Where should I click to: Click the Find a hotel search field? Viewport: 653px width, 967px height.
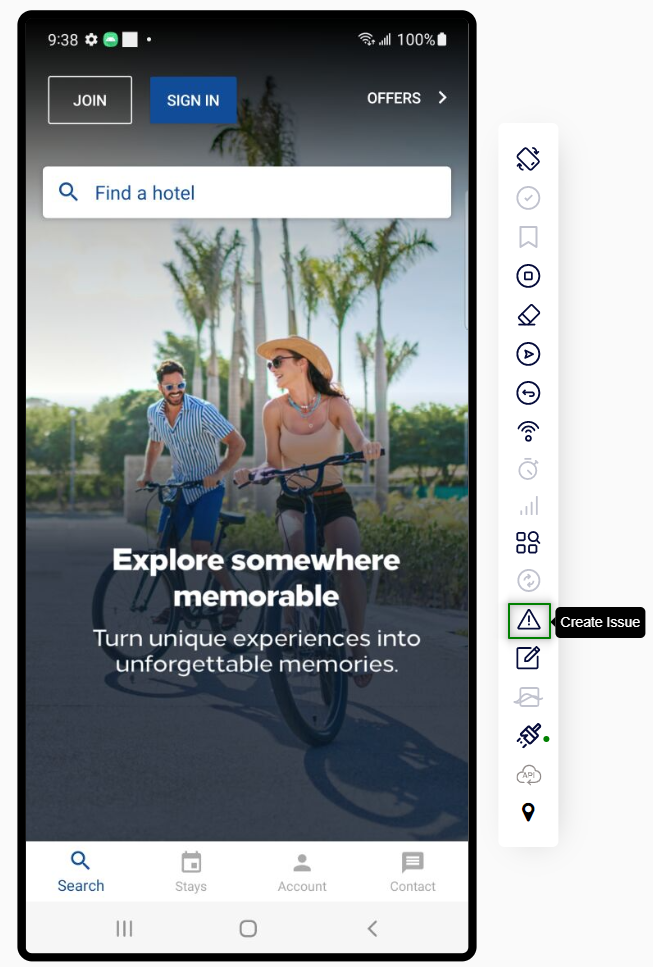click(x=247, y=192)
